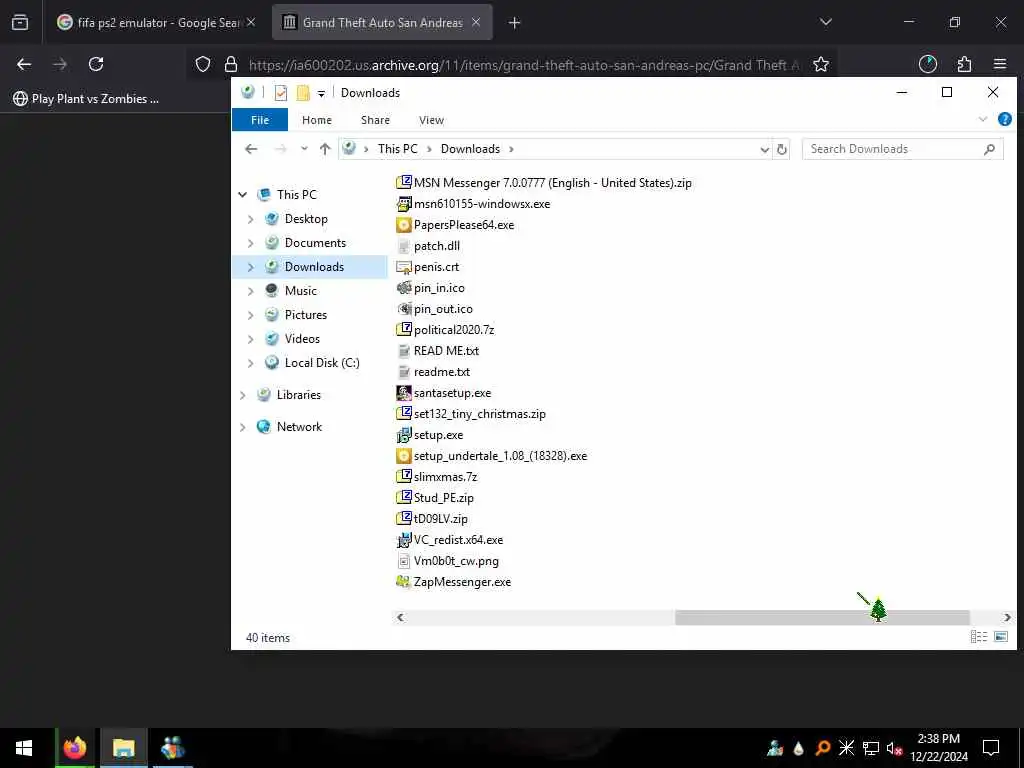Expand the Explorer ribbon chevron
Image resolution: width=1024 pixels, height=768 pixels.
pyautogui.click(x=982, y=119)
